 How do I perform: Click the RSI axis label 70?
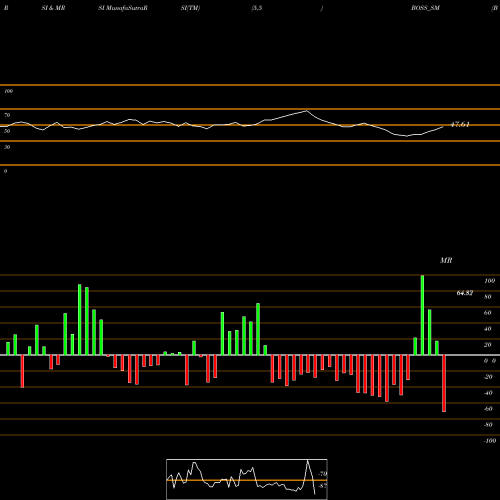[7, 115]
